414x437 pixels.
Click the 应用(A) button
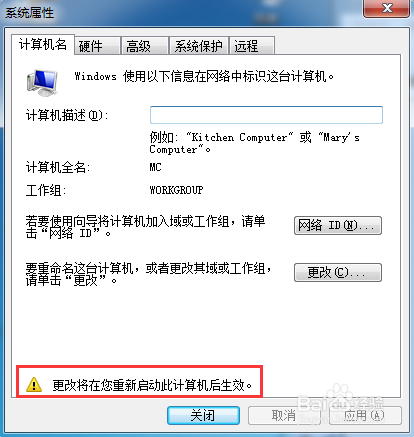tap(365, 415)
